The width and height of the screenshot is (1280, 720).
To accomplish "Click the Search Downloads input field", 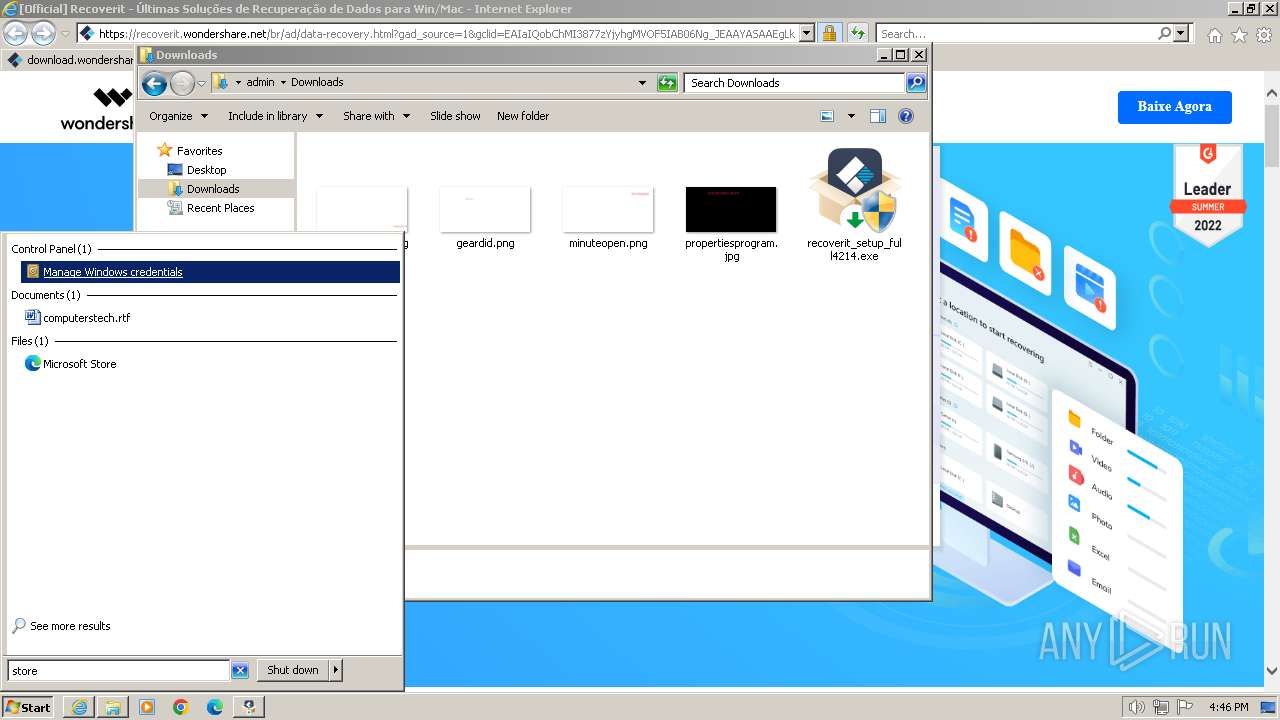I will point(795,83).
